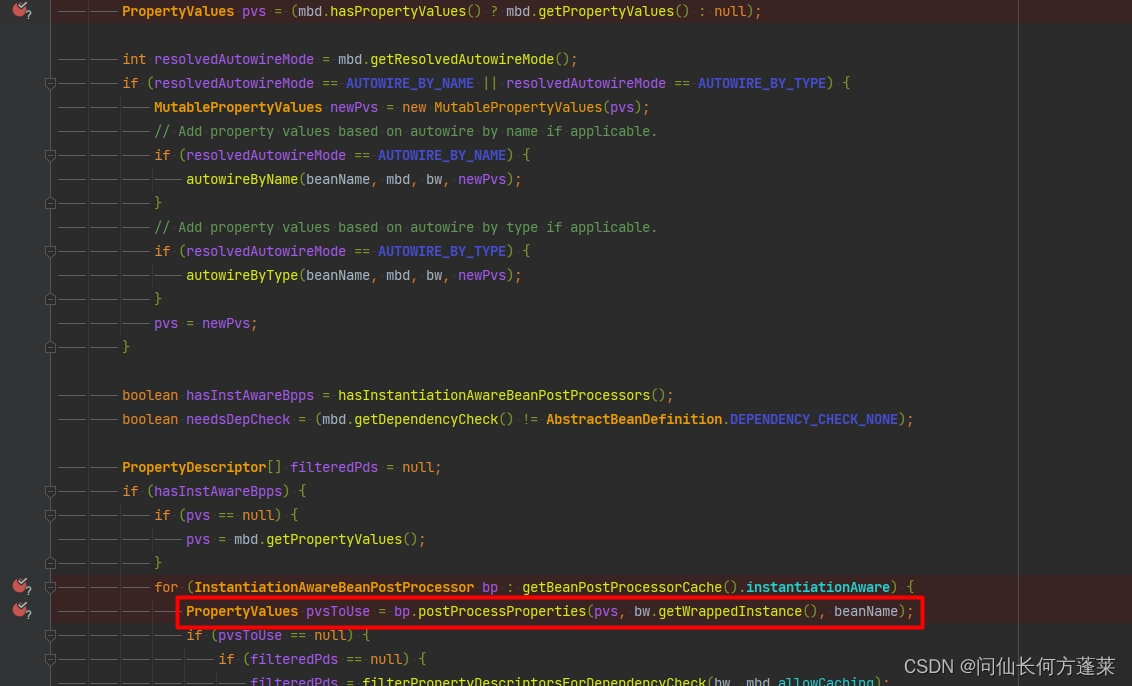Collapse the if (pvs == null) block
1132x686 pixels.
[51, 516]
